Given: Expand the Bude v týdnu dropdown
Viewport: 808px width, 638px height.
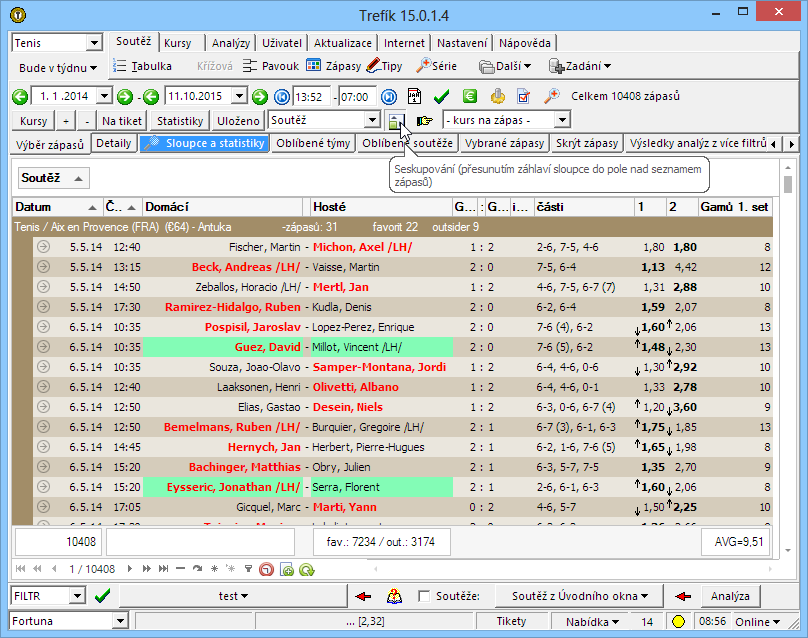Looking at the screenshot, I should (58, 68).
